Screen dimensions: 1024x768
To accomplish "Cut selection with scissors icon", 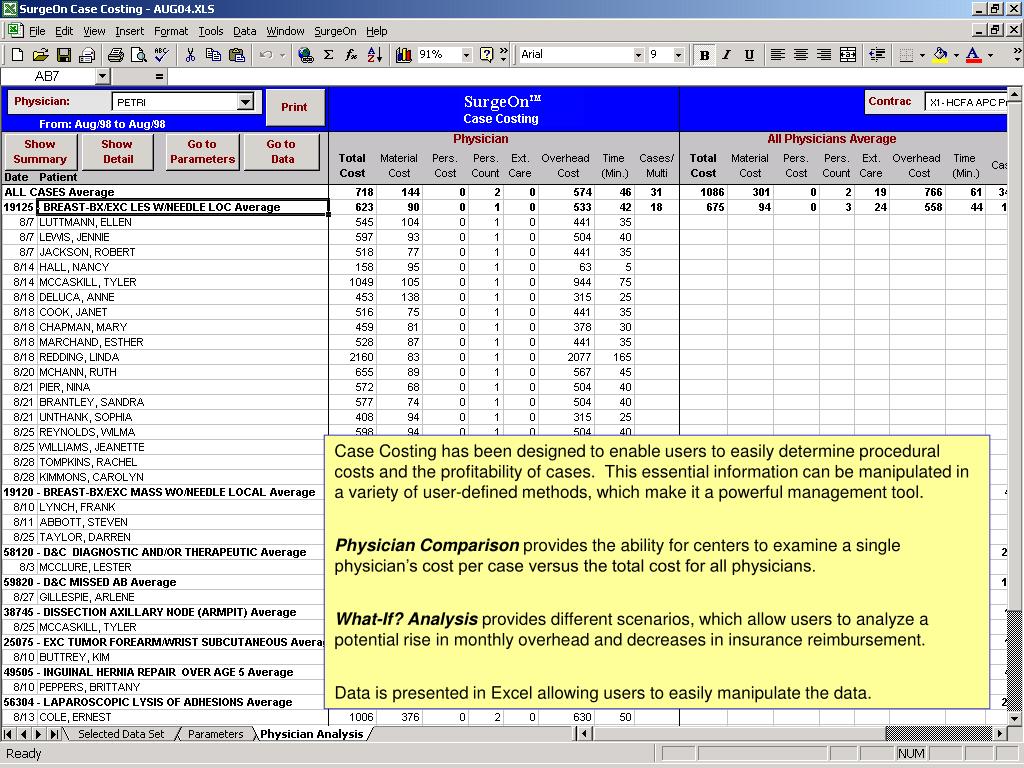I will point(190,55).
